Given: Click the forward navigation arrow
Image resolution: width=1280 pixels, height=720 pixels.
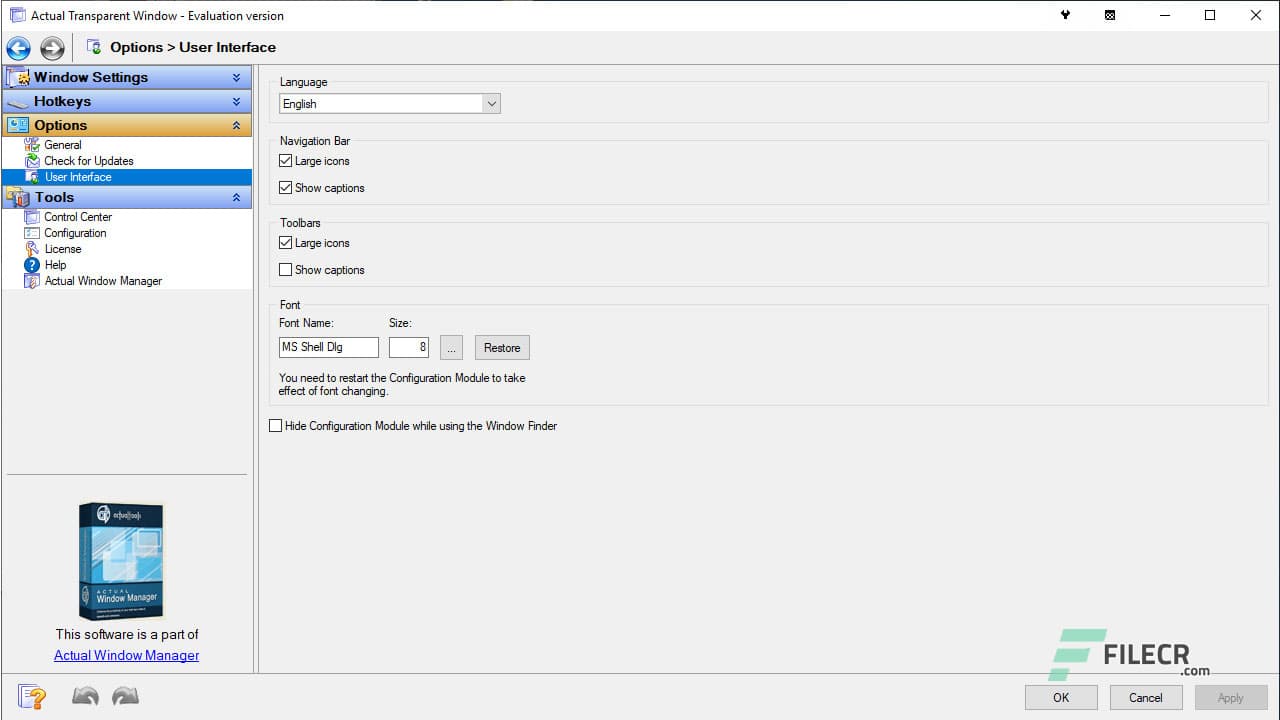Looking at the screenshot, I should [x=52, y=47].
